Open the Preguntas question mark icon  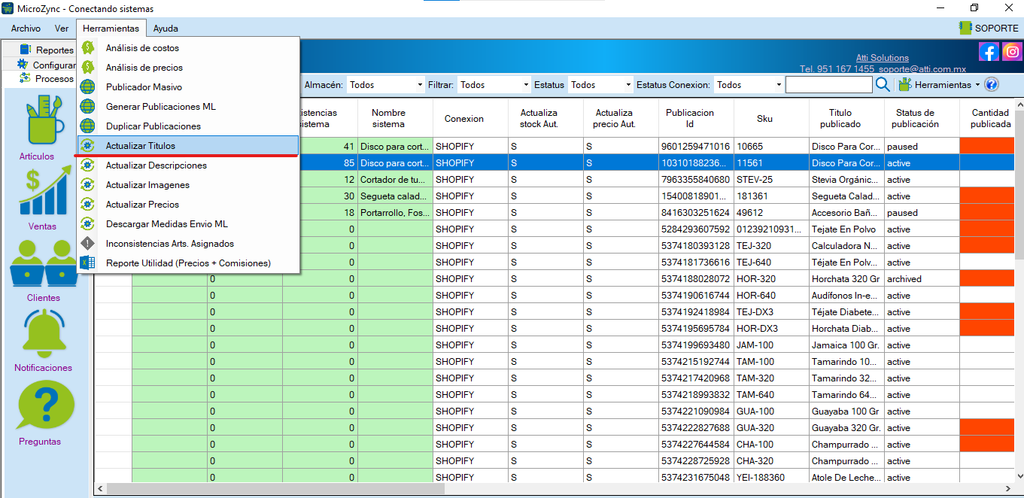tap(44, 405)
